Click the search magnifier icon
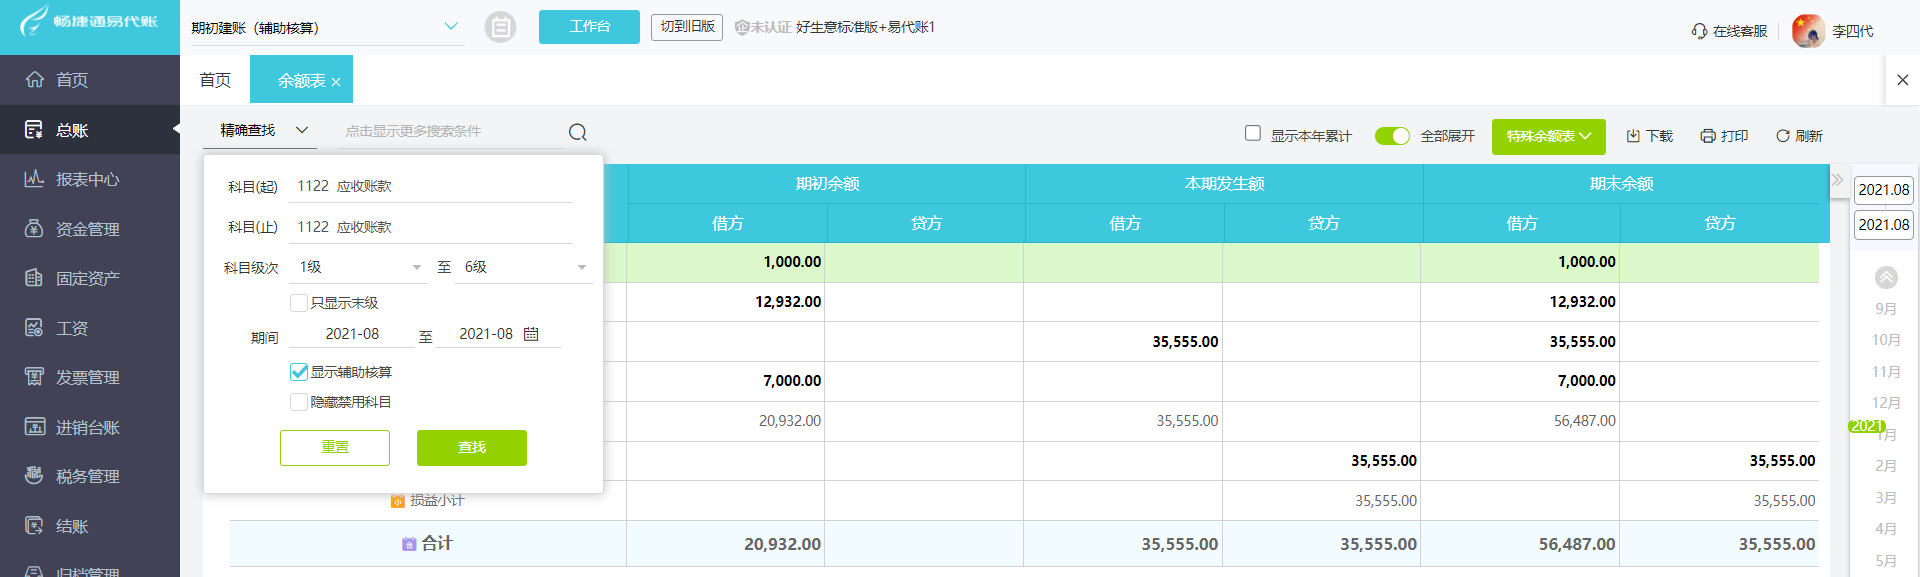 tap(578, 132)
